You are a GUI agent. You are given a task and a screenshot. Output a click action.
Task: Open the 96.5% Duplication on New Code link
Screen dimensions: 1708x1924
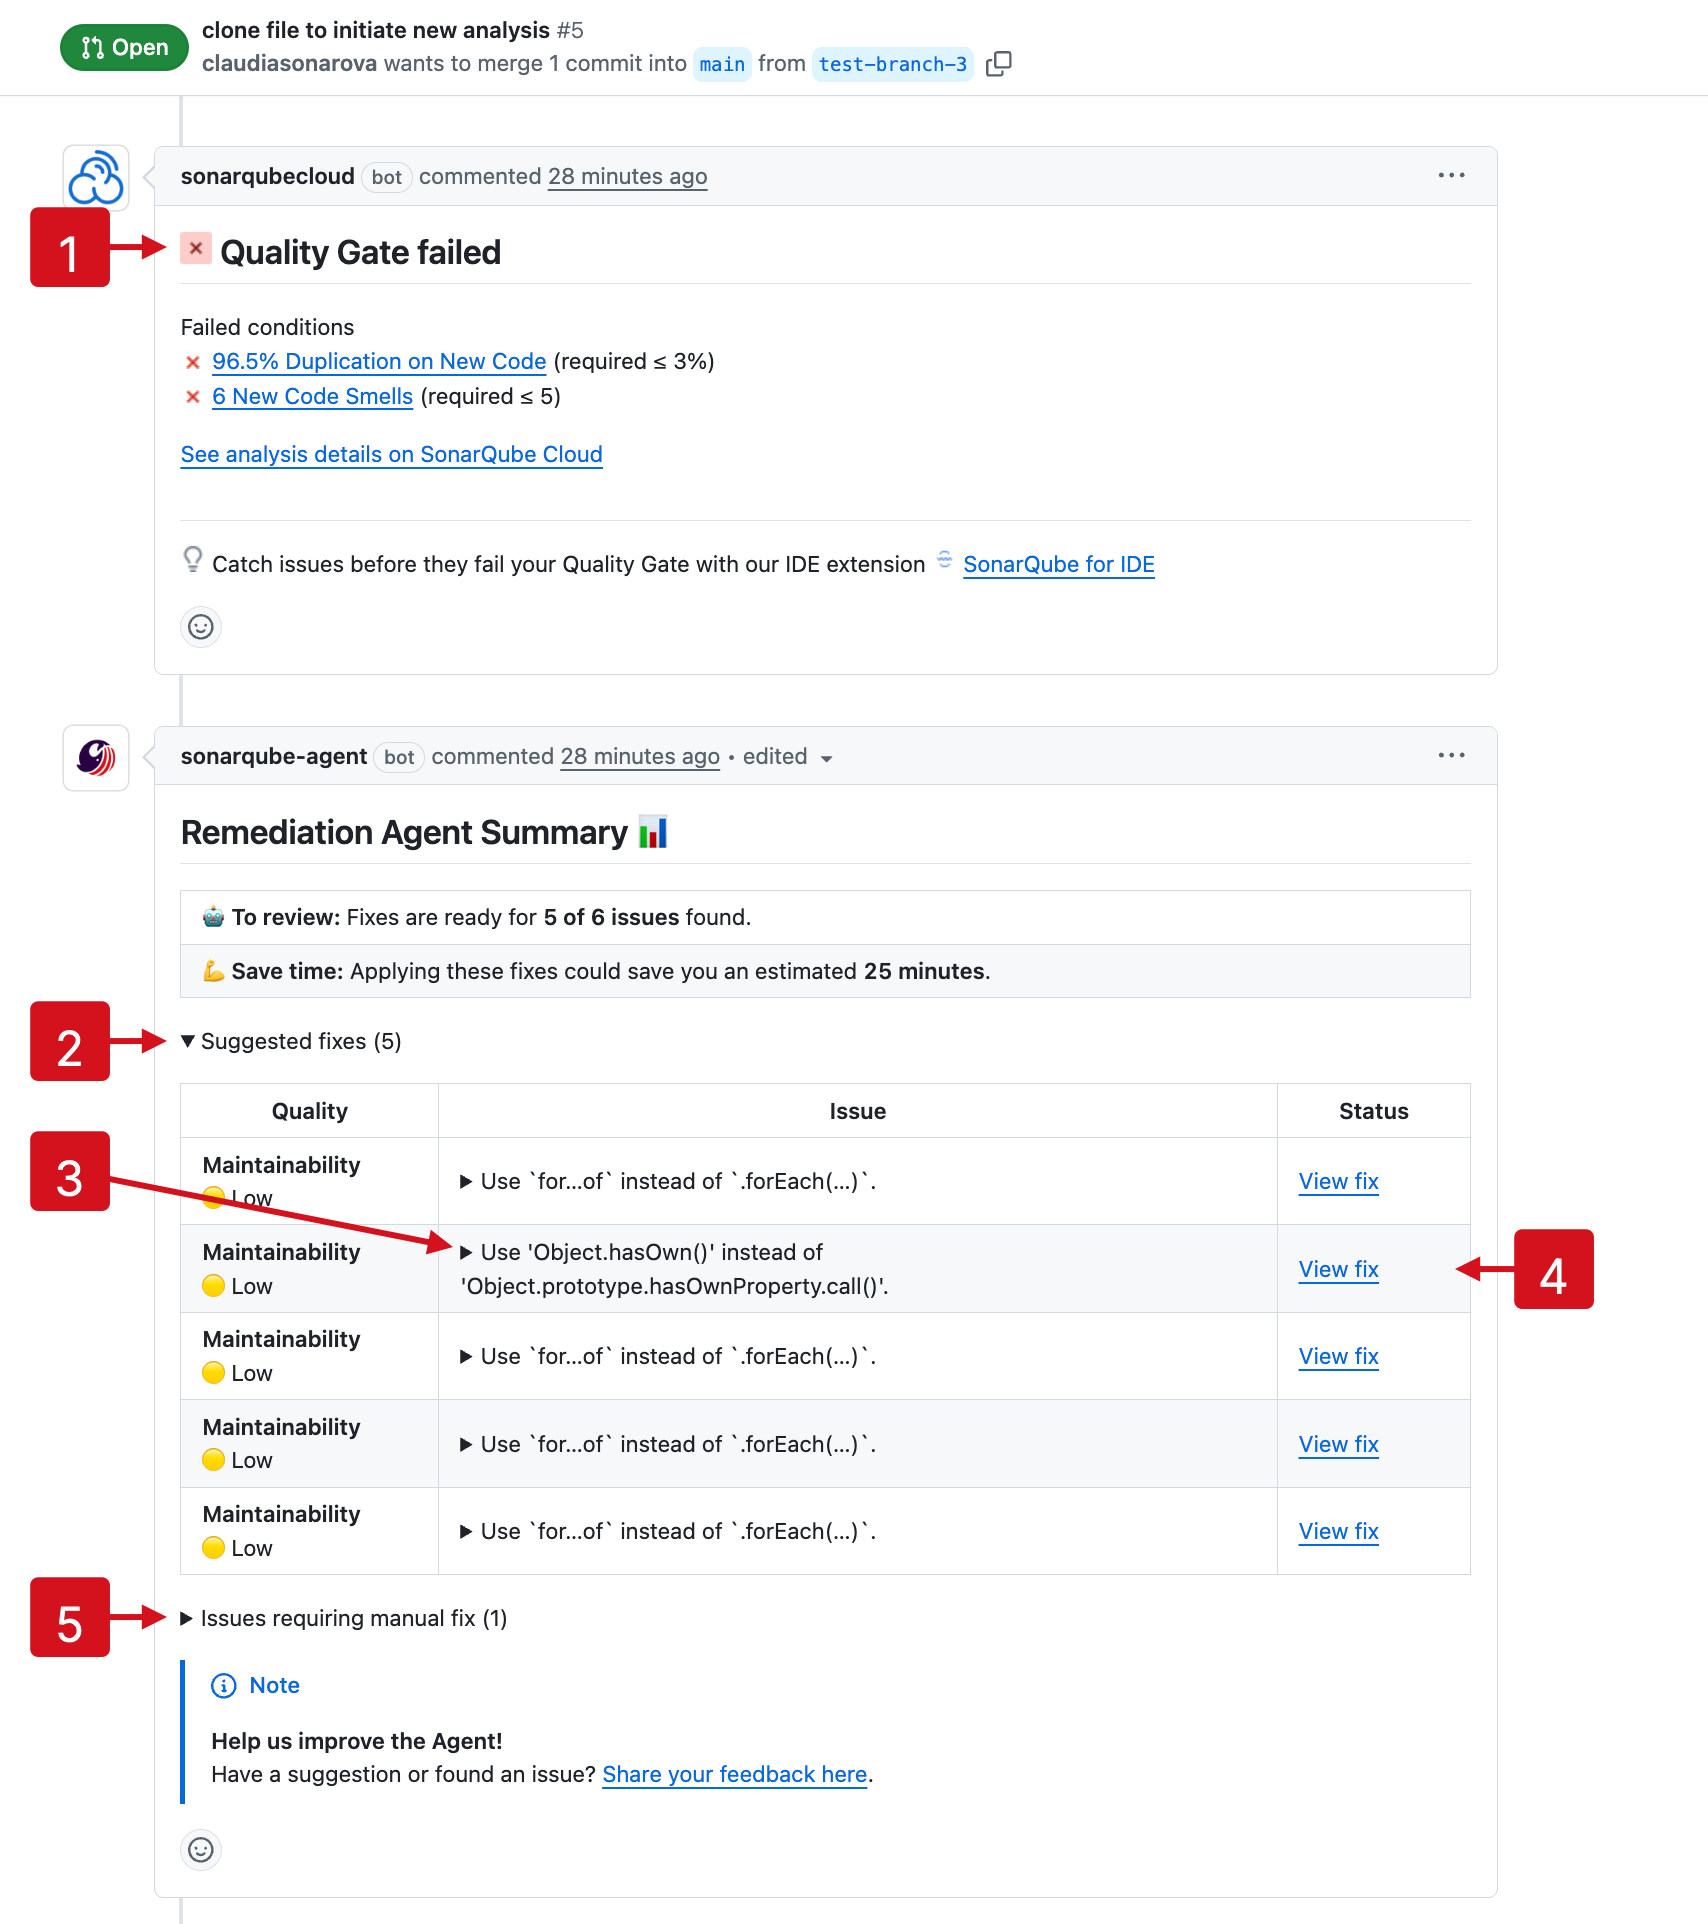pos(379,361)
